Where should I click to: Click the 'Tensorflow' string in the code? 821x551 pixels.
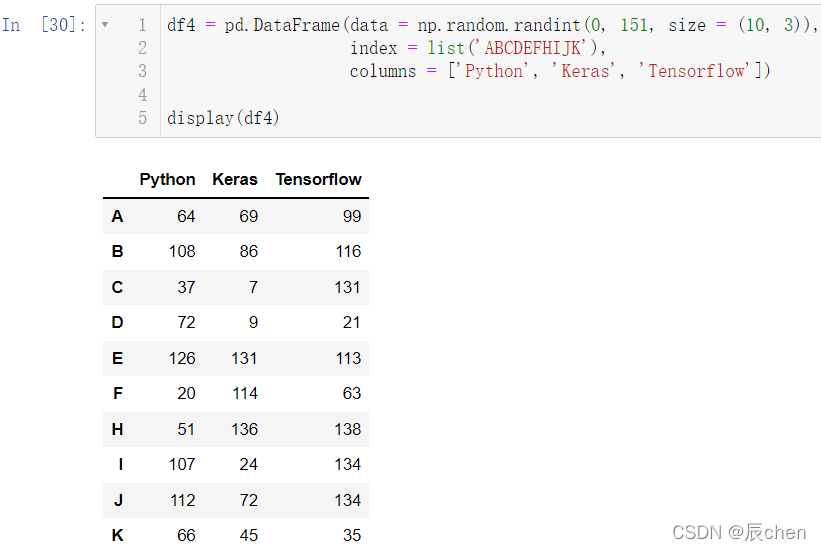pos(696,71)
